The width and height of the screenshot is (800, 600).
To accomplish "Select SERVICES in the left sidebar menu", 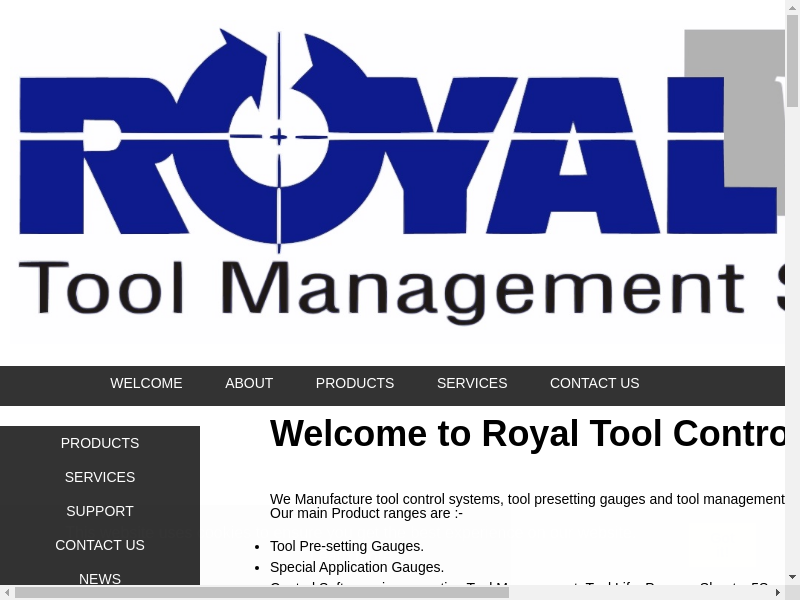I will pyautogui.click(x=100, y=477).
